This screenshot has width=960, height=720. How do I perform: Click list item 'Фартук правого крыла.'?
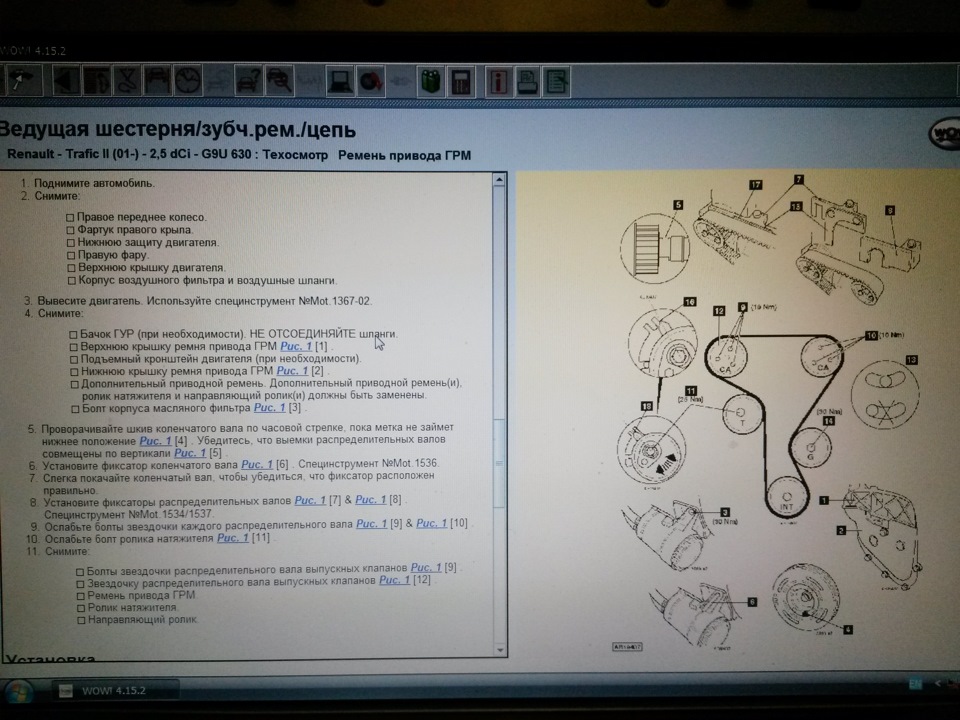click(x=135, y=230)
